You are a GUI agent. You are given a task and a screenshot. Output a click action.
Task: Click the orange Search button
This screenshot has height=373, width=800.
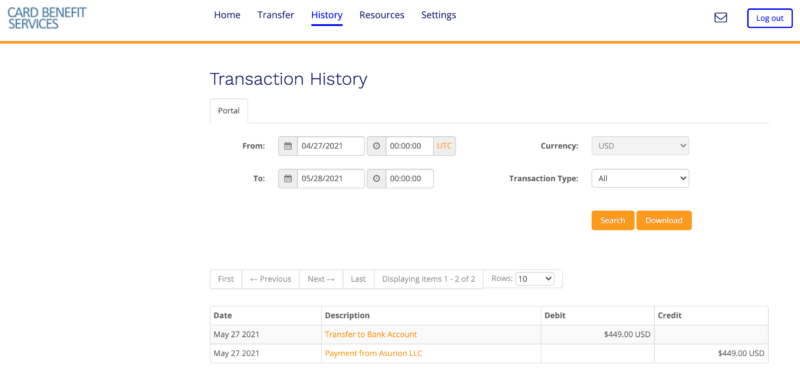coord(613,220)
